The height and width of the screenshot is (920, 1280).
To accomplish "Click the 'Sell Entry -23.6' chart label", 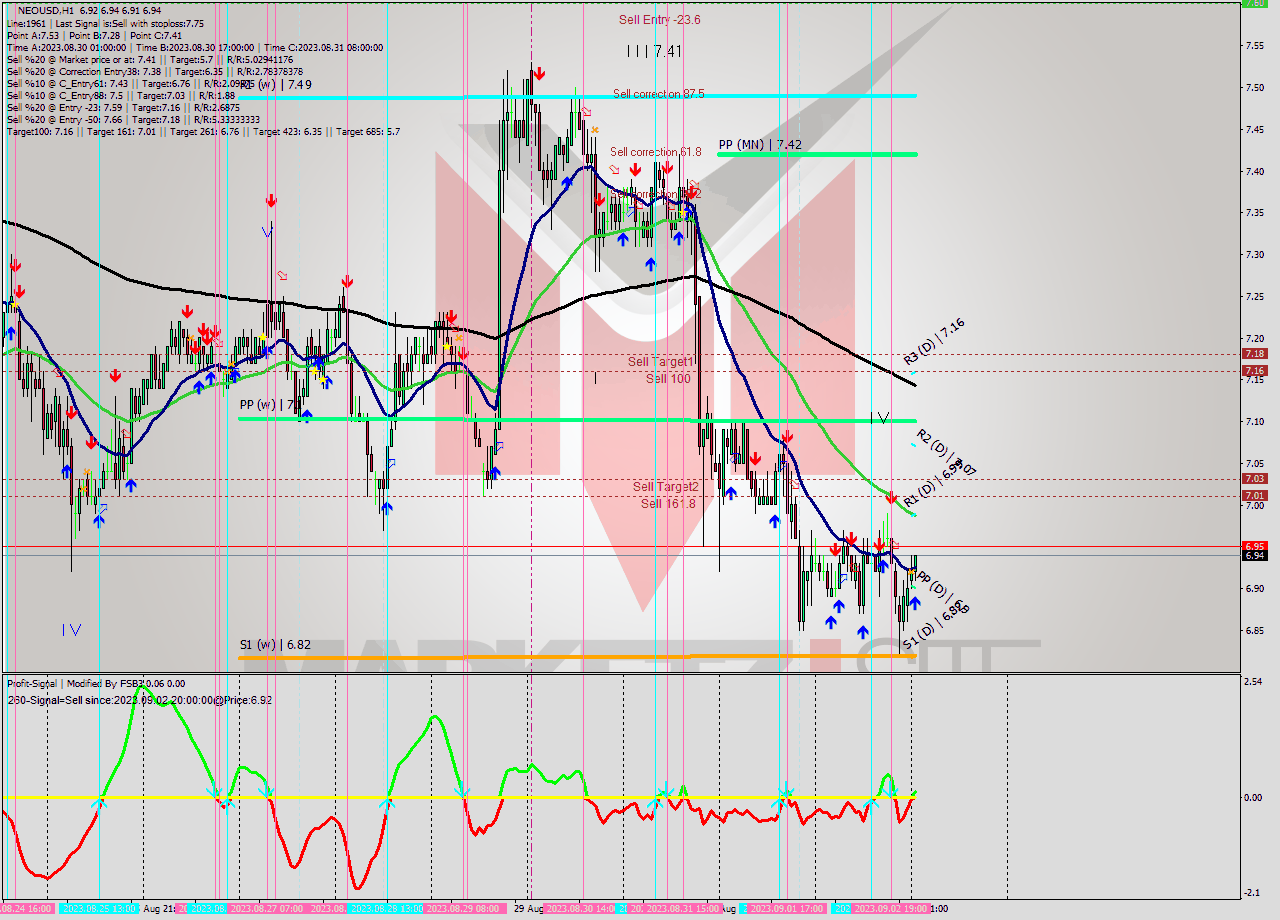I will (x=659, y=19).
